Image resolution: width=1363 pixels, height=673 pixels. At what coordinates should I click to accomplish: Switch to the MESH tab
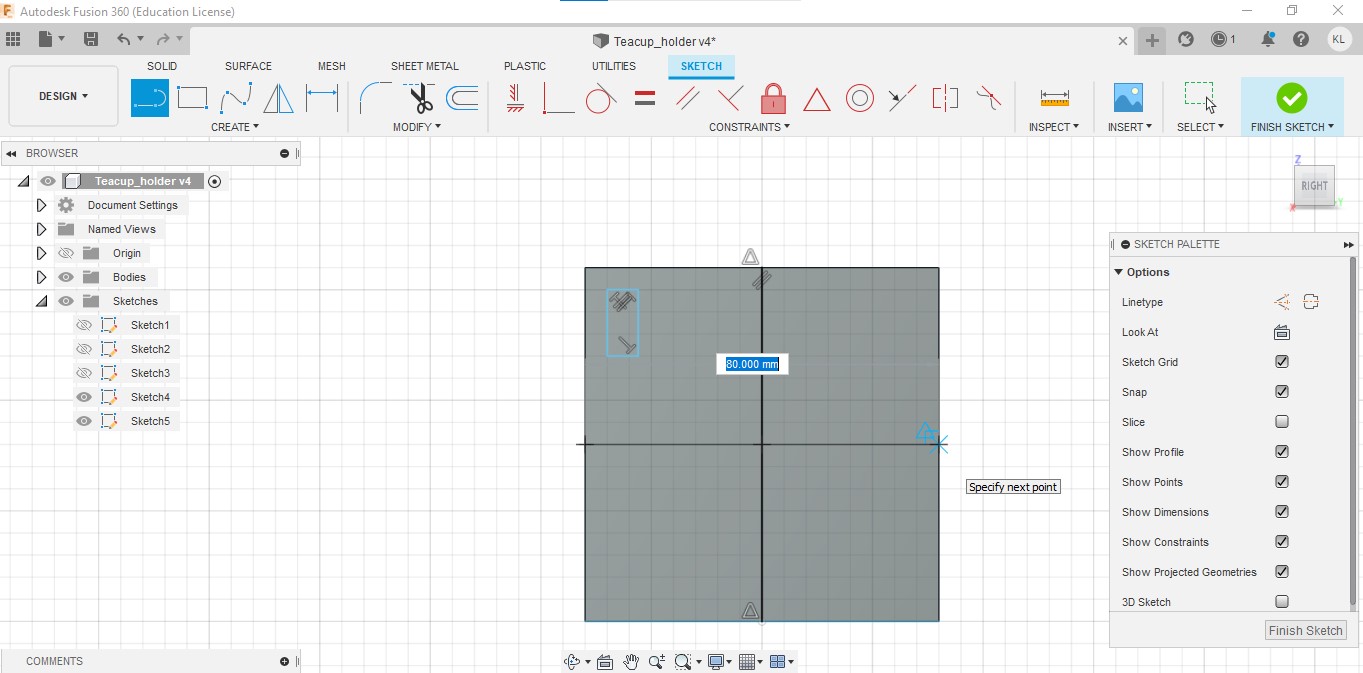coord(332,66)
